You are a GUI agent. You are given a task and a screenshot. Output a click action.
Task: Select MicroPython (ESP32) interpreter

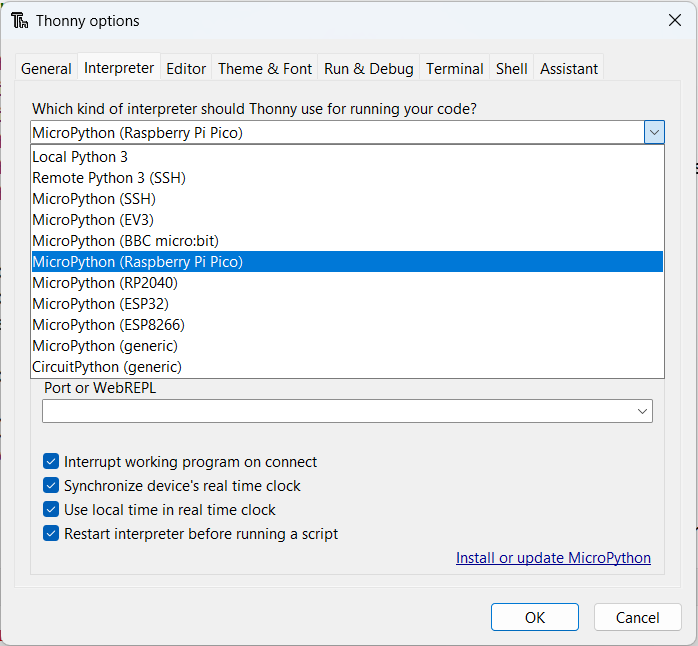point(347,304)
